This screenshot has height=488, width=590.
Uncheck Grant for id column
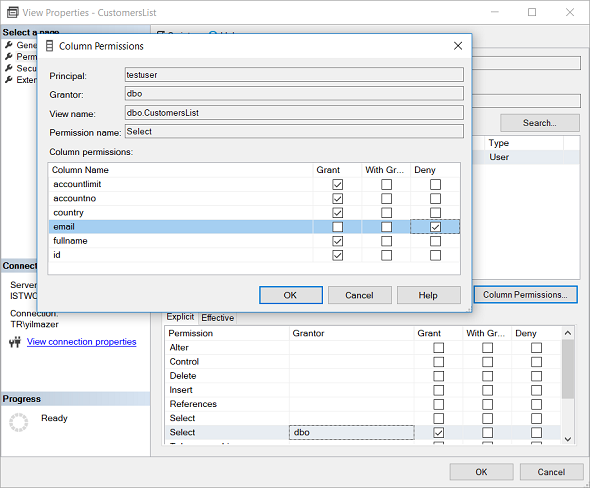coord(338,255)
